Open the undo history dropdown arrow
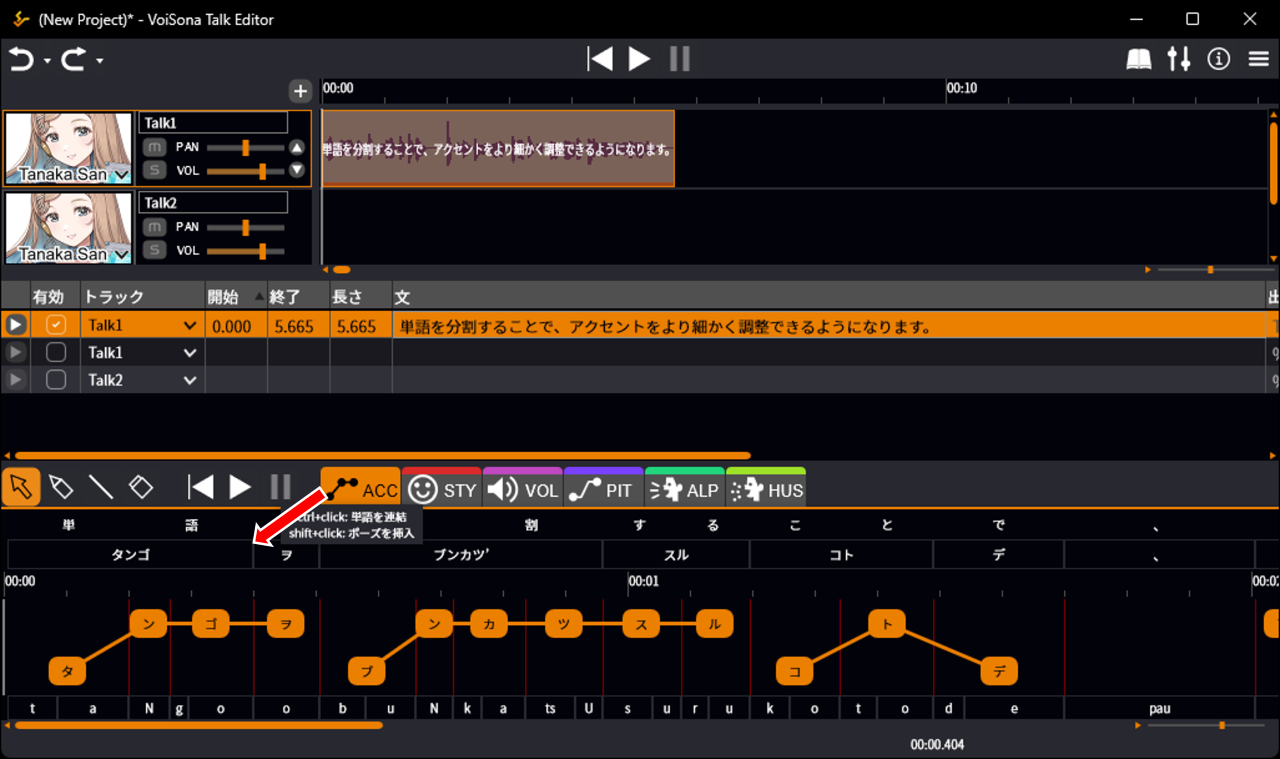Image resolution: width=1280 pixels, height=759 pixels. click(x=47, y=62)
